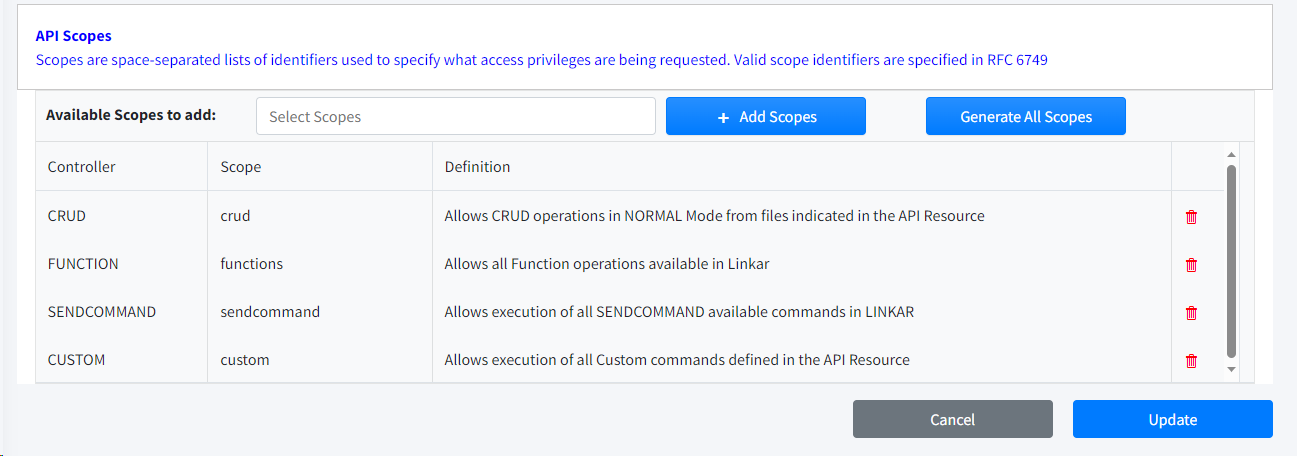This screenshot has height=456, width=1297.
Task: Click the Add Scopes button
Action: [x=766, y=116]
